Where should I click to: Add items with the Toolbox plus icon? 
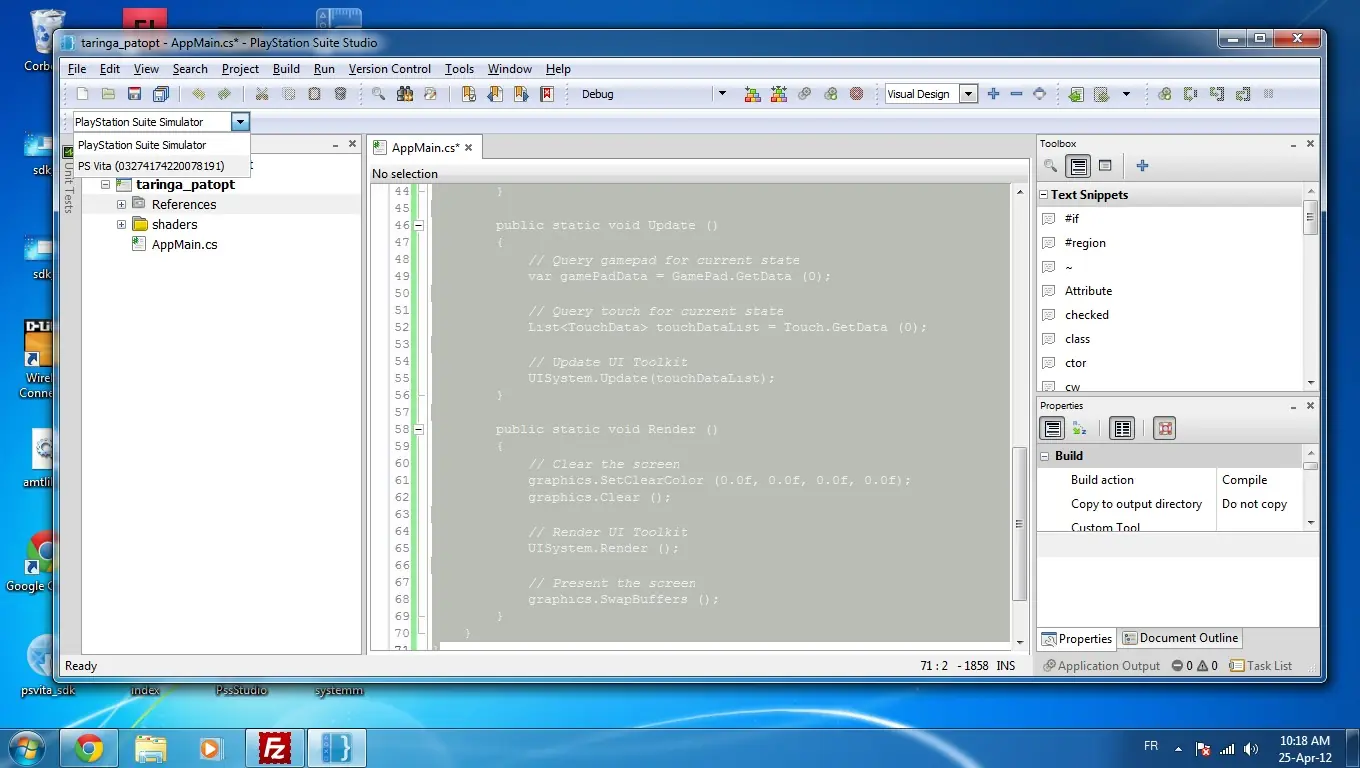coord(1142,166)
